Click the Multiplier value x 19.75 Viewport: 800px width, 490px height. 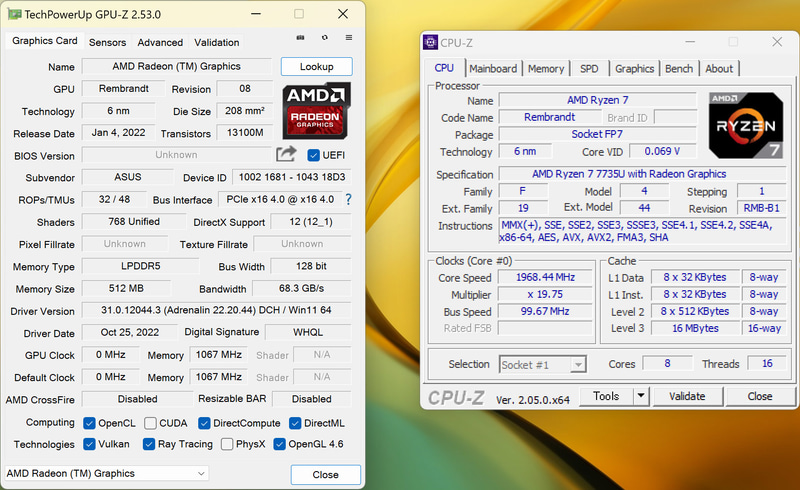[x=545, y=295]
